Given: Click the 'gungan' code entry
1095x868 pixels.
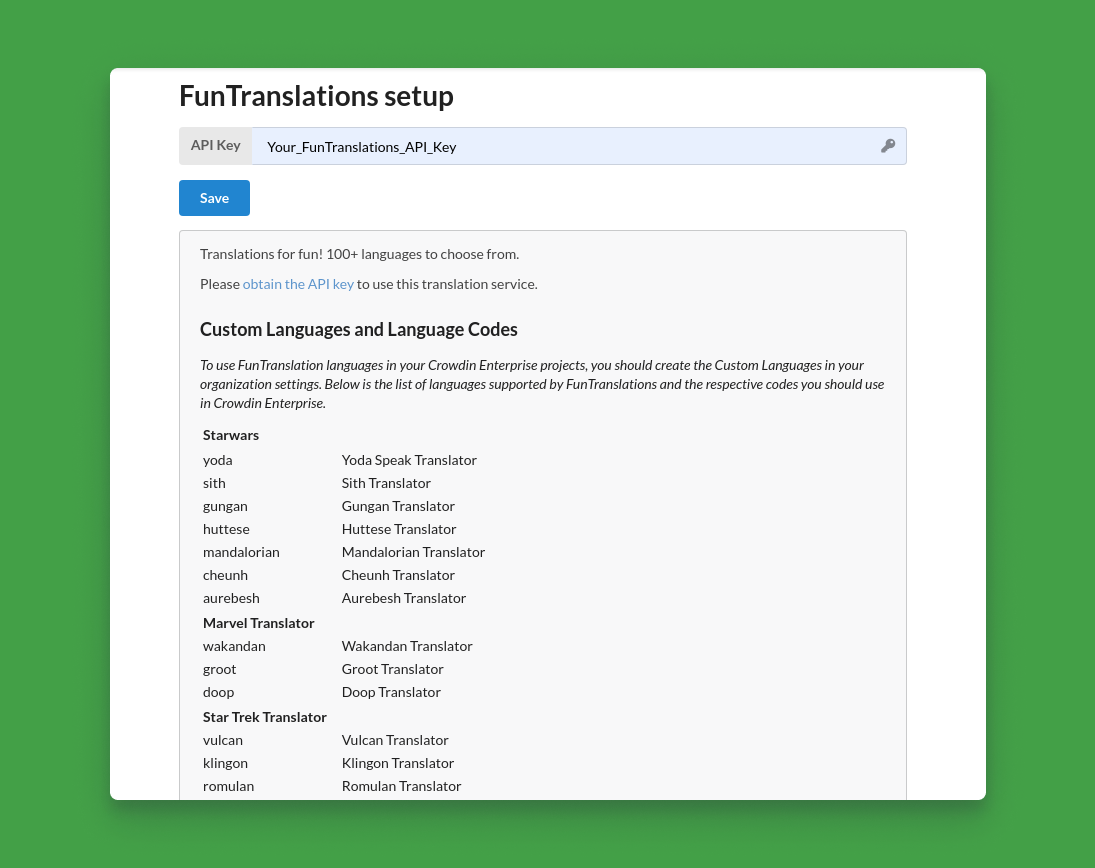Looking at the screenshot, I should point(225,506).
